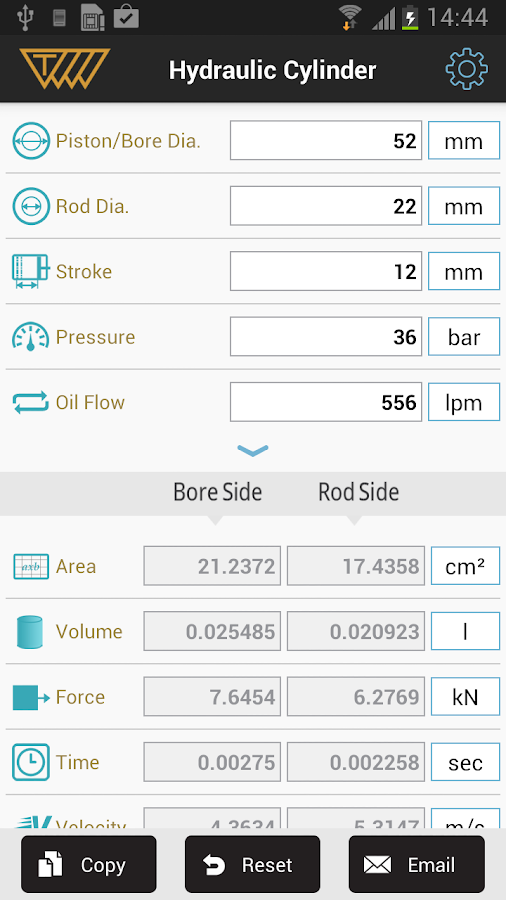Tap the Piston/Bore diameter circle icon
This screenshot has width=506, height=900.
[31, 141]
